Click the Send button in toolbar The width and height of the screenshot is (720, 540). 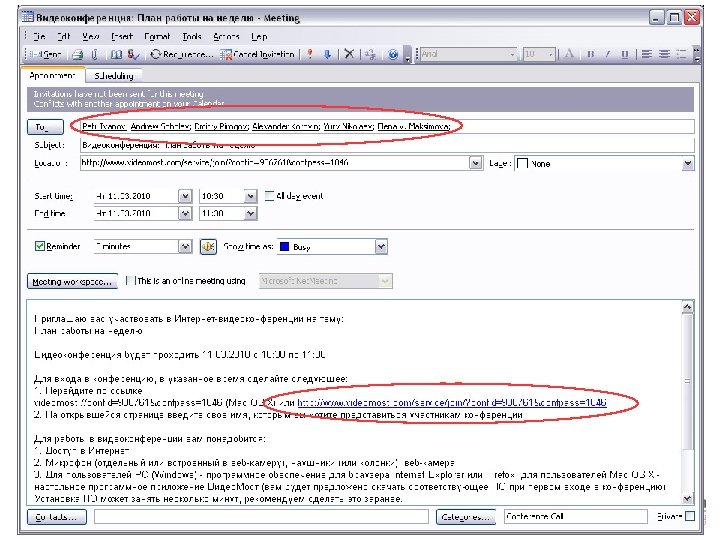45,55
